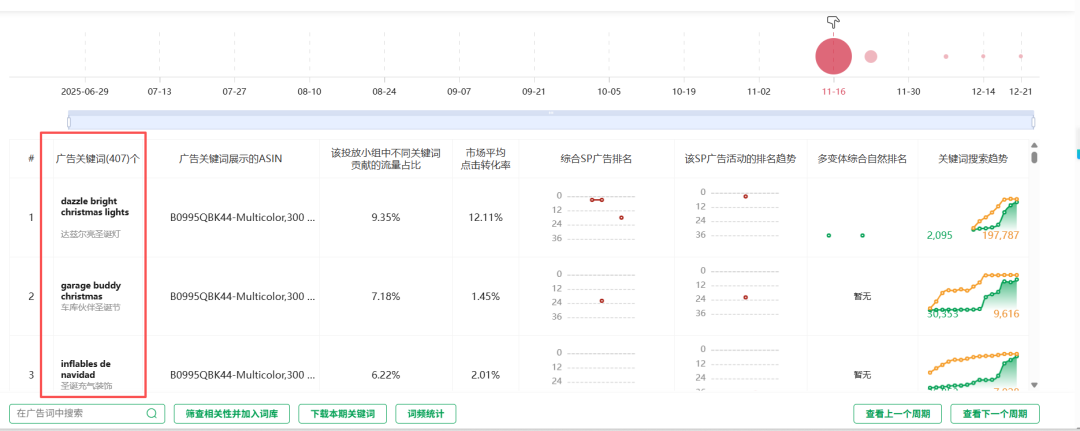Click the 广告关键词(407)个 column header
This screenshot has width=1080, height=431.
click(98, 158)
